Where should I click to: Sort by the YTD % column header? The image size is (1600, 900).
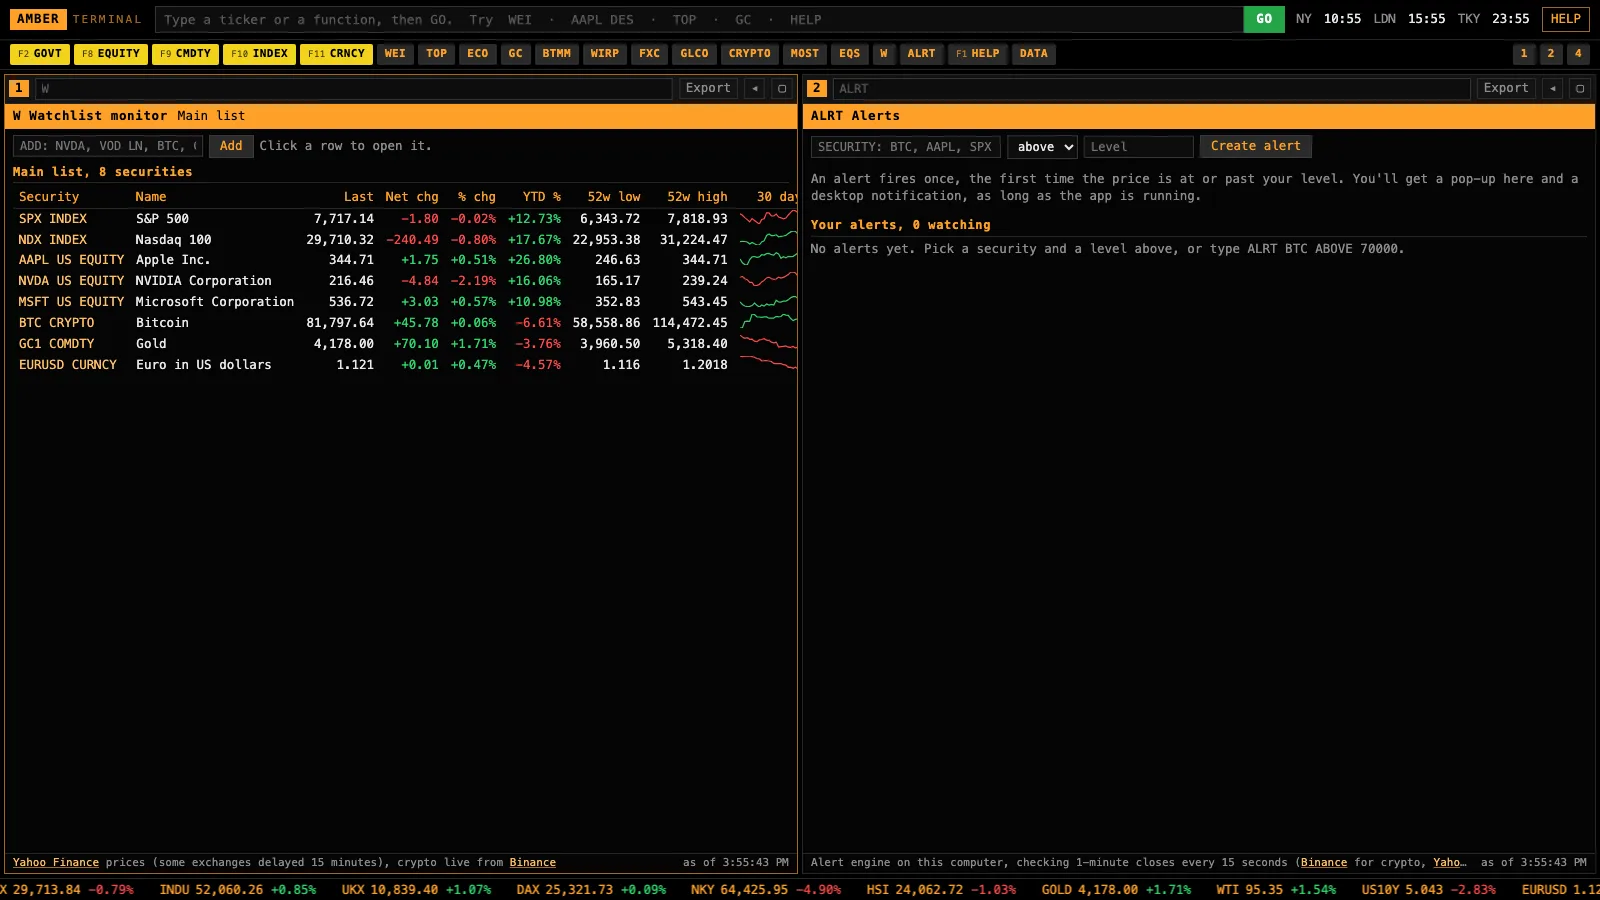tap(541, 197)
